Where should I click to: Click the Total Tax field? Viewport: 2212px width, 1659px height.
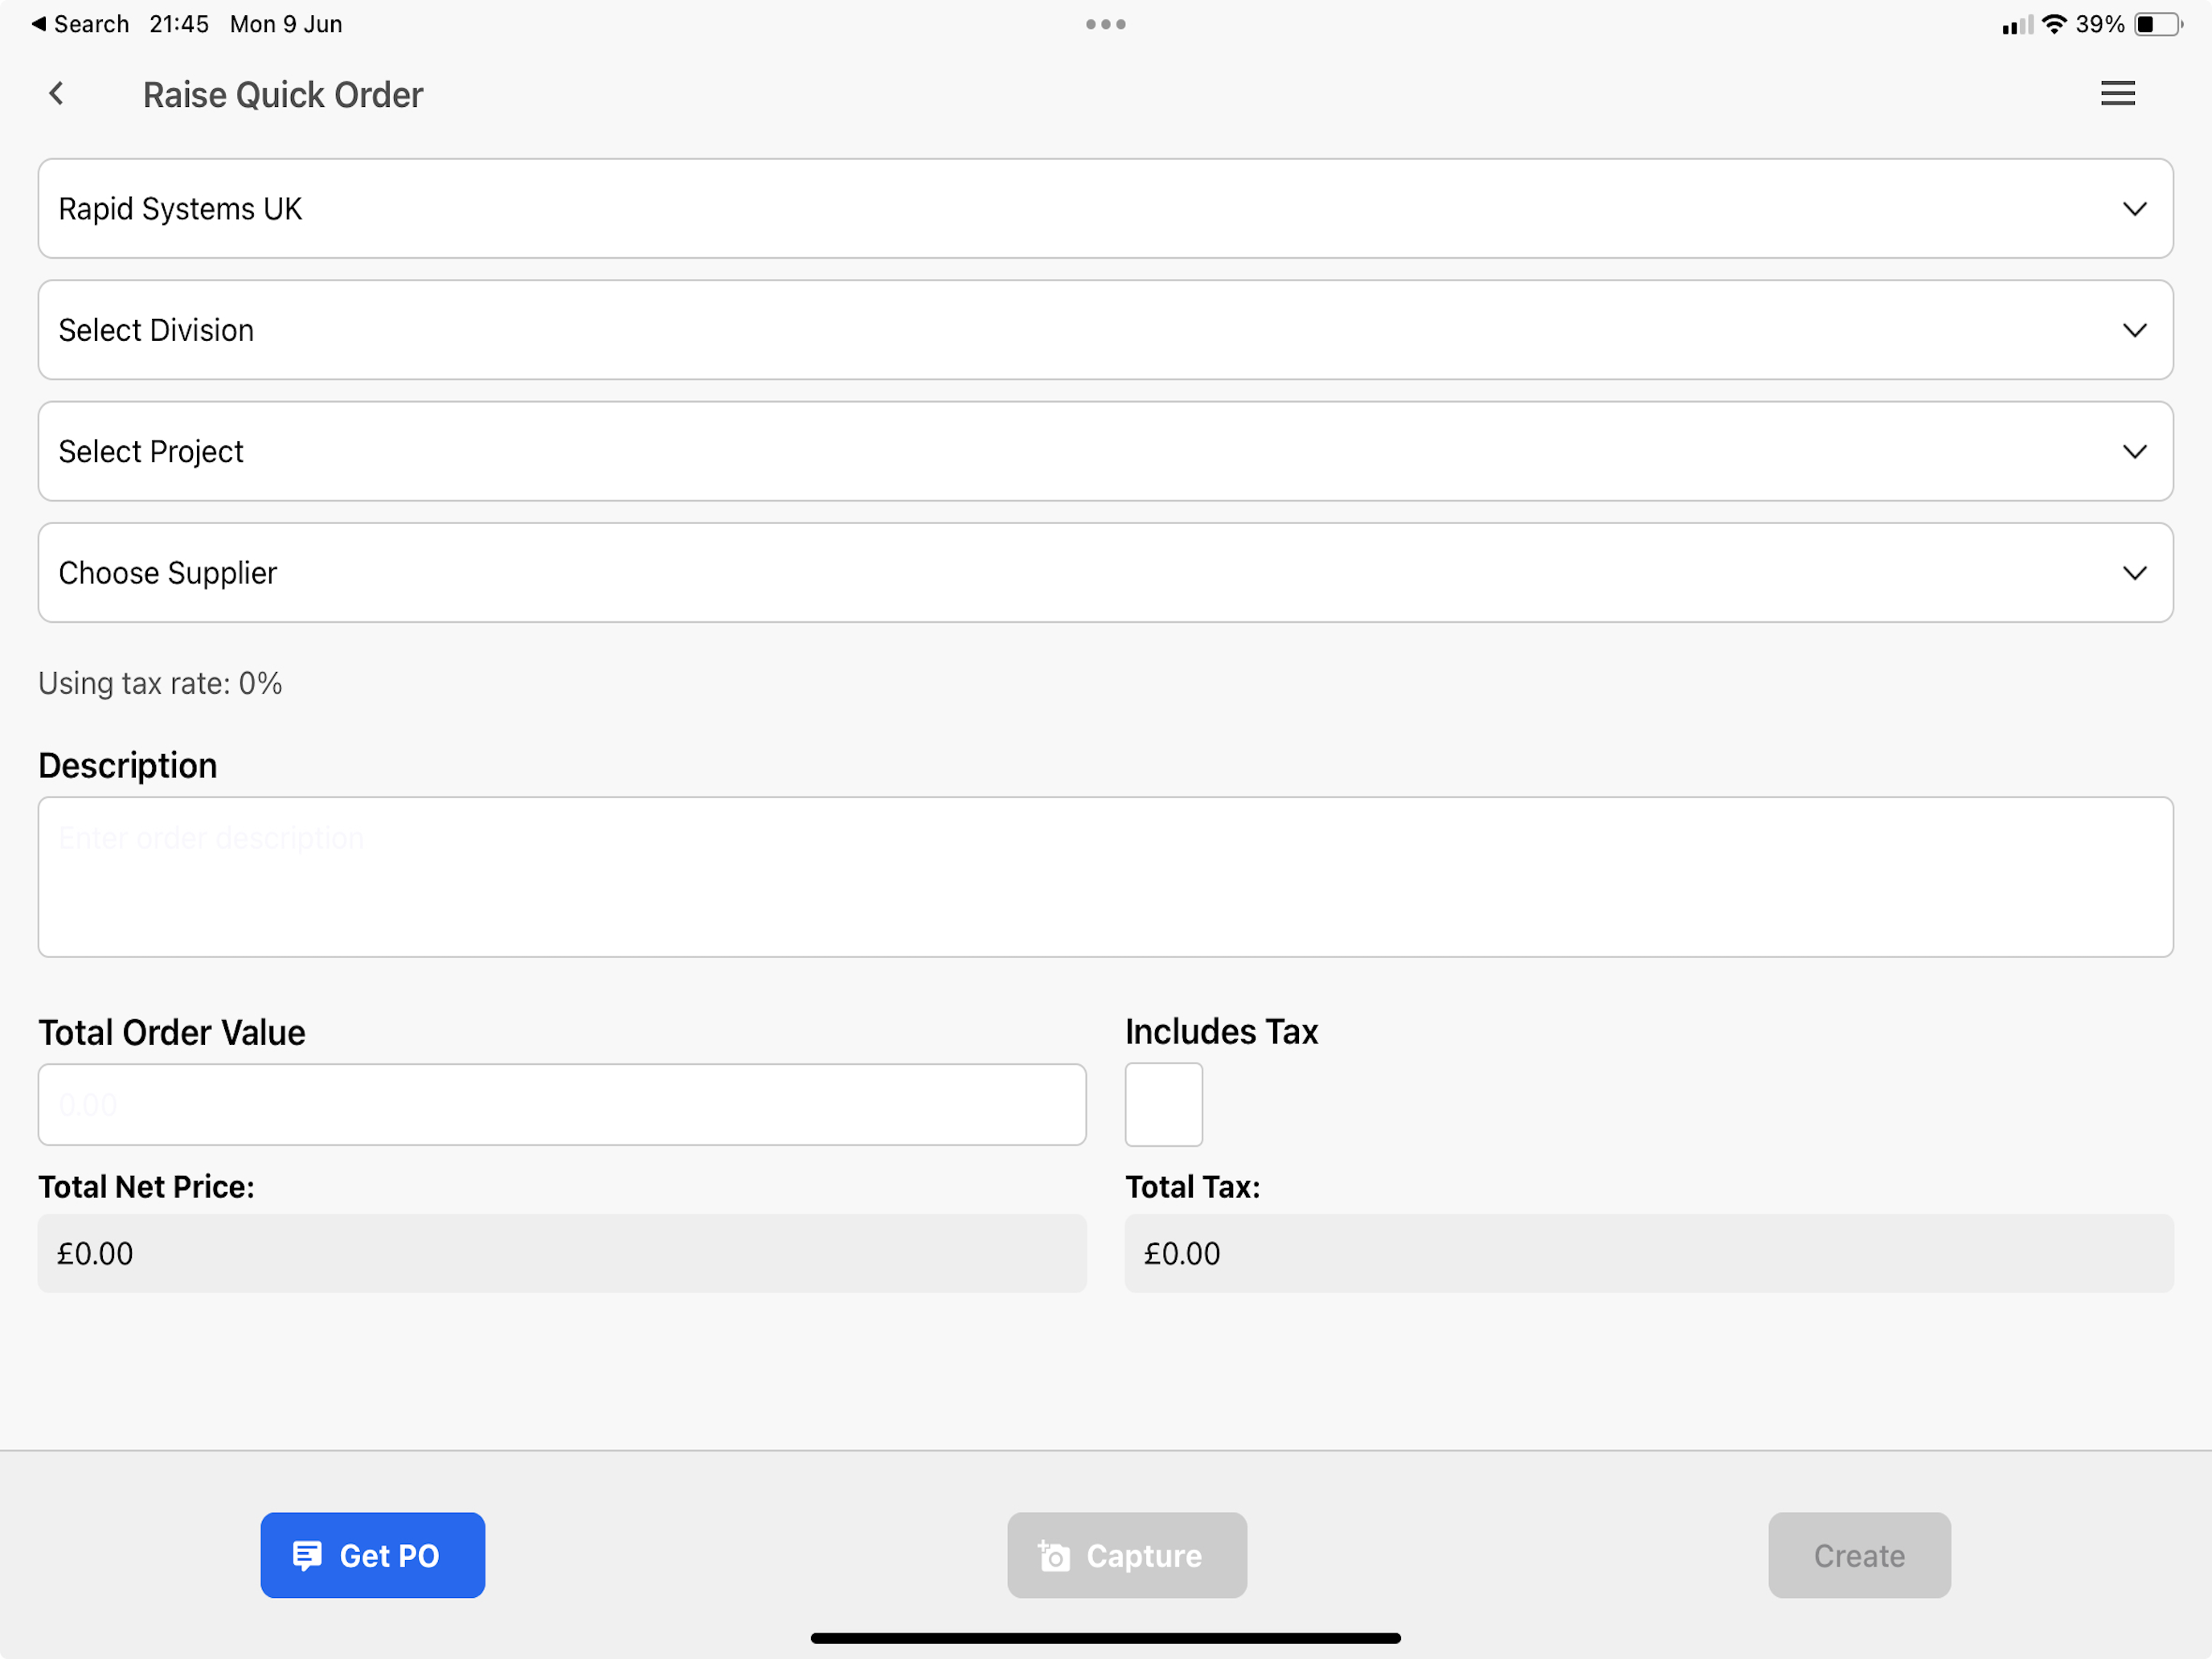[x=1649, y=1253]
